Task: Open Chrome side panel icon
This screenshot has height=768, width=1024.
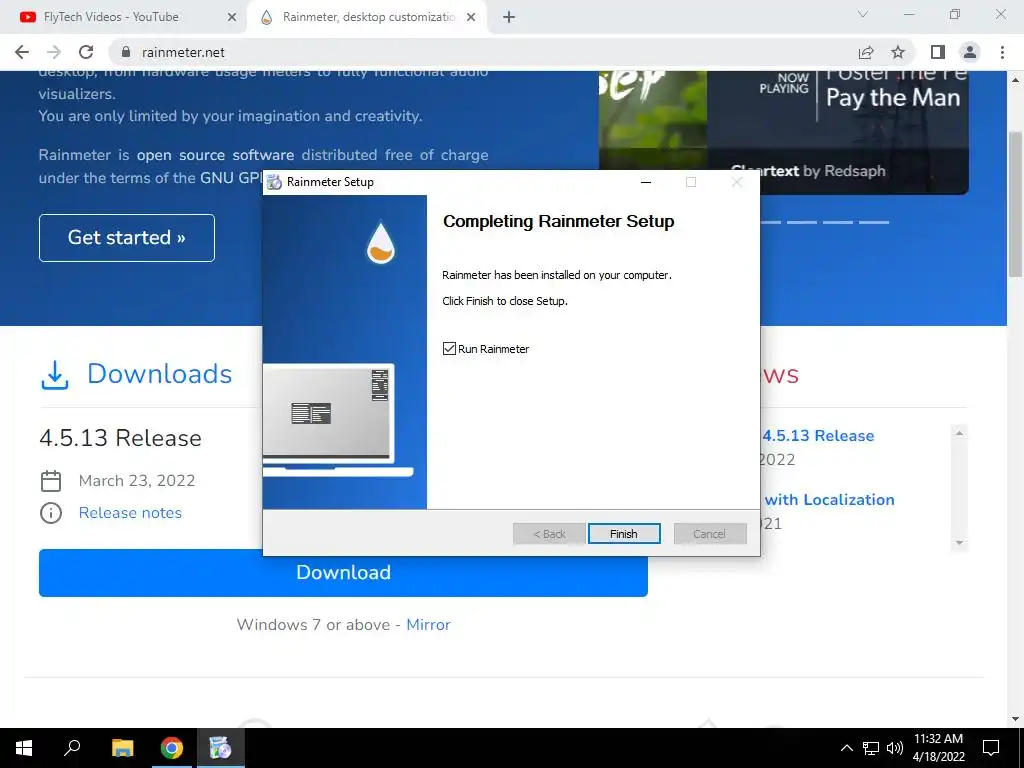Action: (938, 52)
